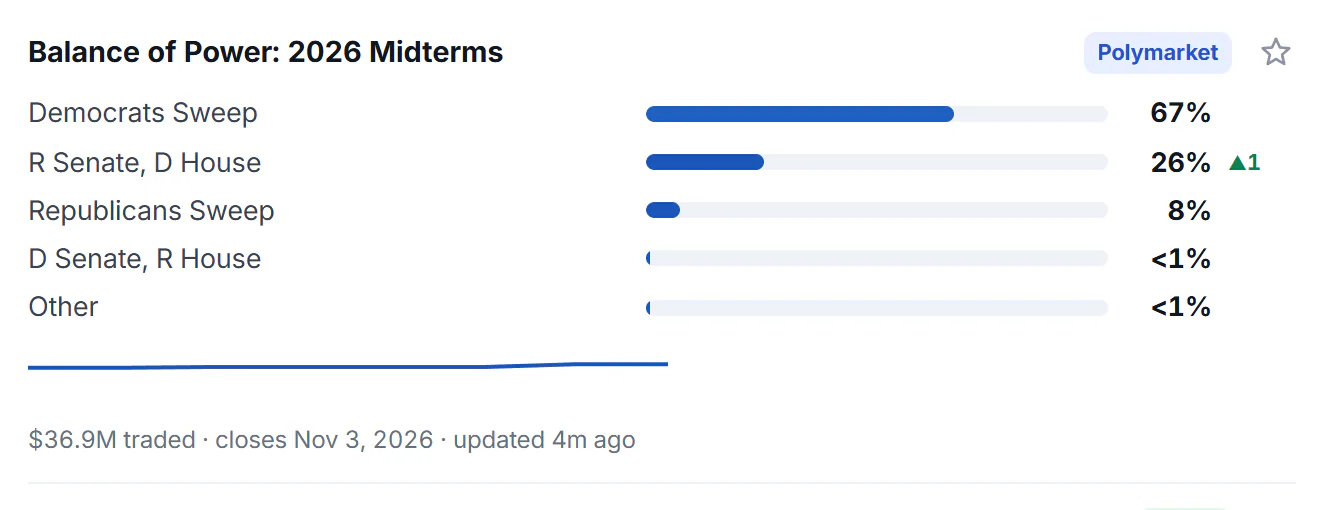The image size is (1324, 510).
Task: Select the Republicans Sweep outcome label
Action: coord(151,210)
